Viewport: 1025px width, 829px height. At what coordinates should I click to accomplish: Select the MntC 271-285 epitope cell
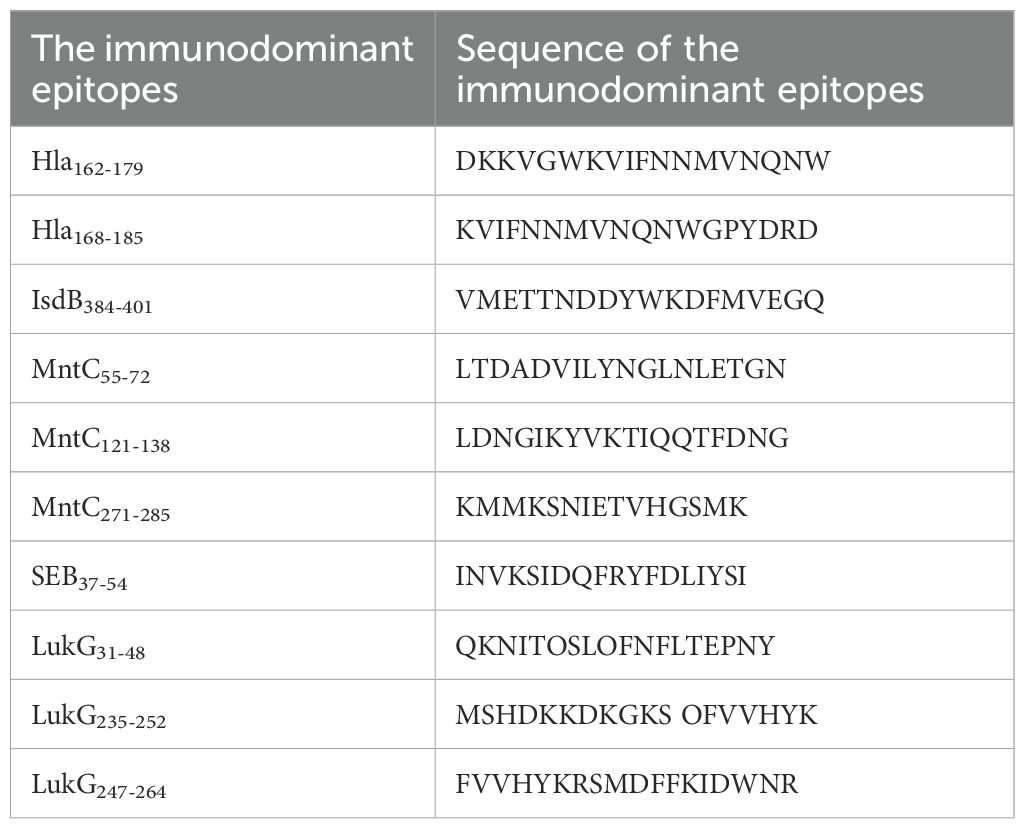click(101, 508)
